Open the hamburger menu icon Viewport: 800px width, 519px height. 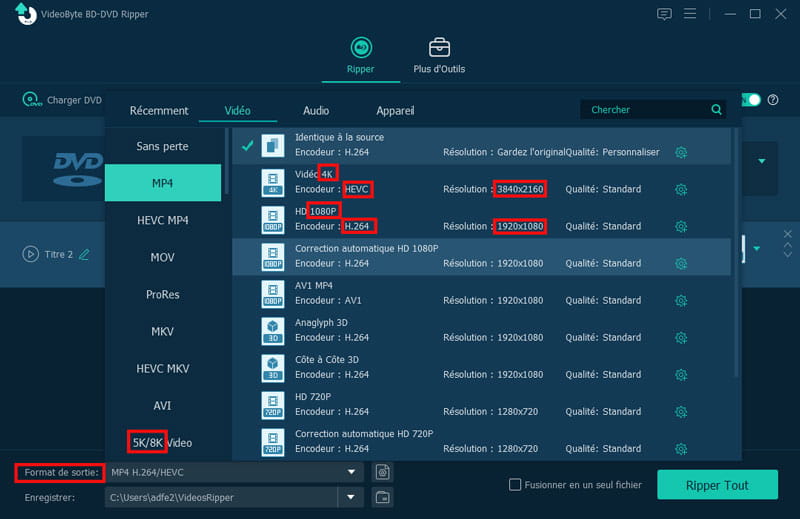(690, 13)
